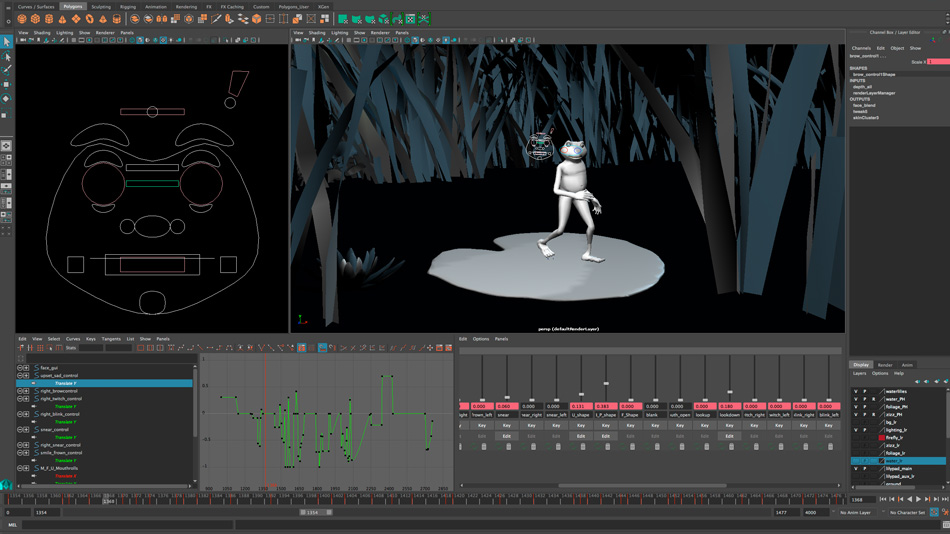Image resolution: width=950 pixels, height=534 pixels.
Task: Open the No Anim Layer dropdown
Action: click(x=856, y=512)
